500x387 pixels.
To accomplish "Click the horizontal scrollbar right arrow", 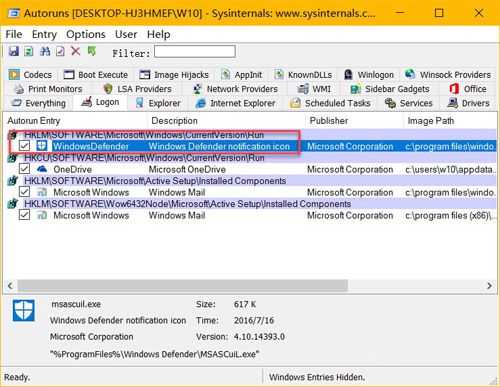I will click(x=489, y=286).
